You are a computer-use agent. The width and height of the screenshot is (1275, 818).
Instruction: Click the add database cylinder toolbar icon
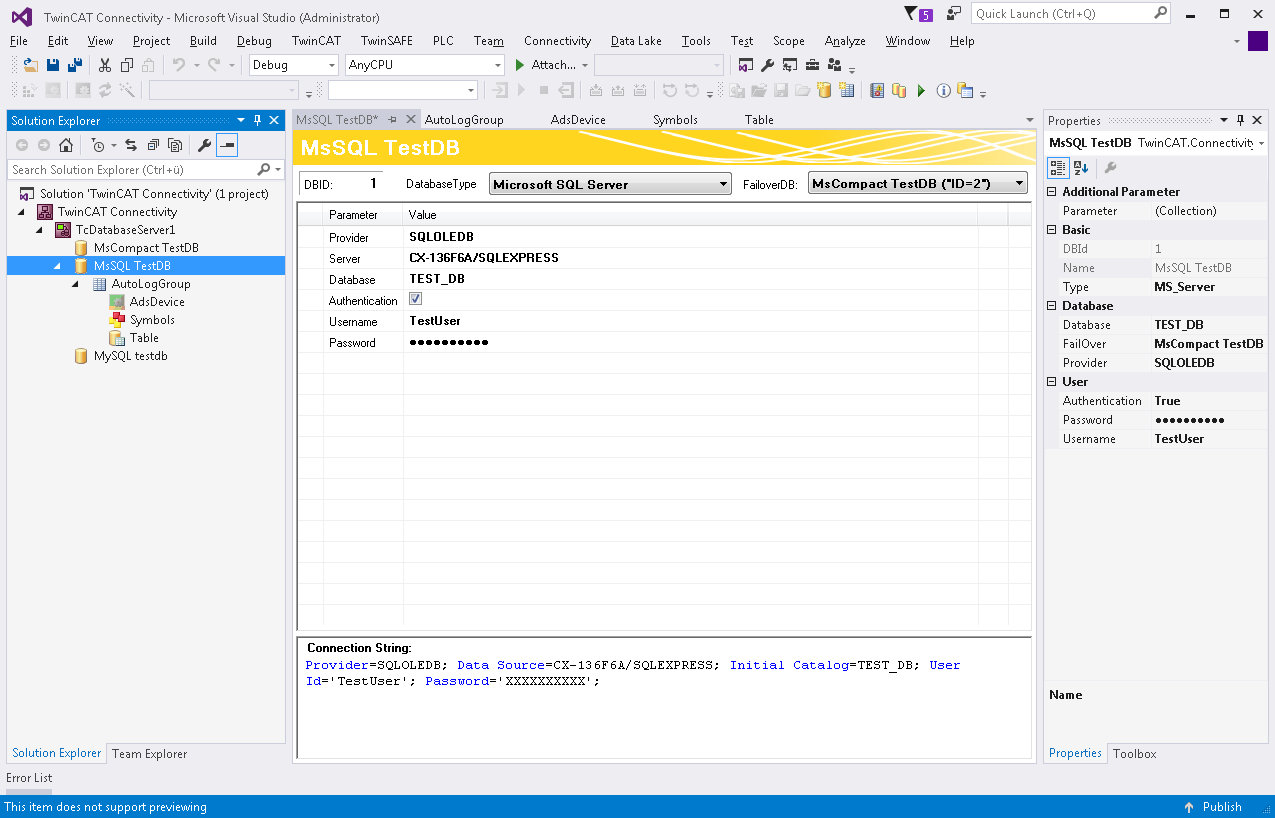click(824, 91)
